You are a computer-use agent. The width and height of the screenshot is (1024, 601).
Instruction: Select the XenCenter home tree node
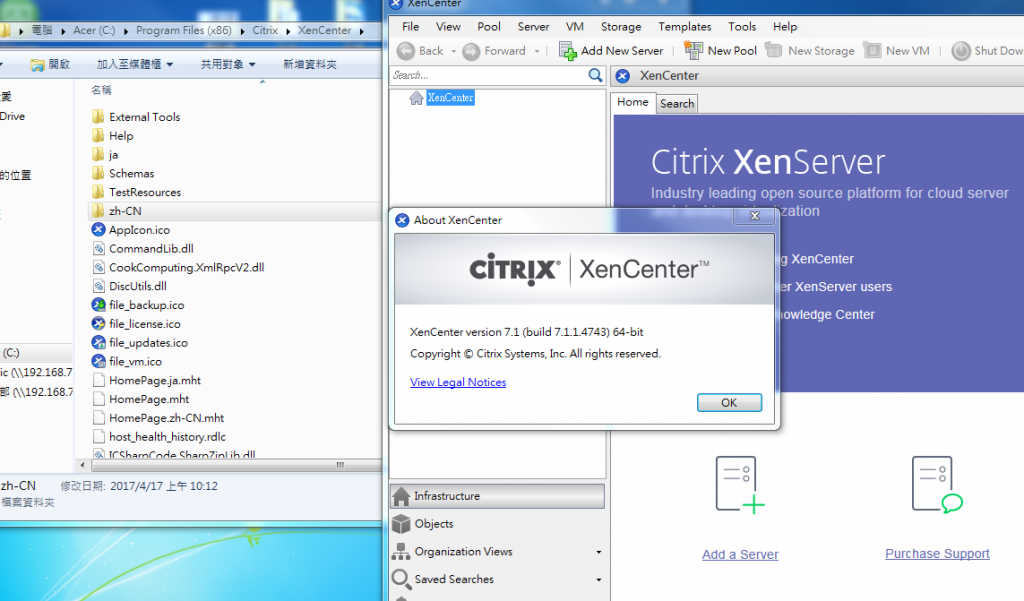point(451,97)
